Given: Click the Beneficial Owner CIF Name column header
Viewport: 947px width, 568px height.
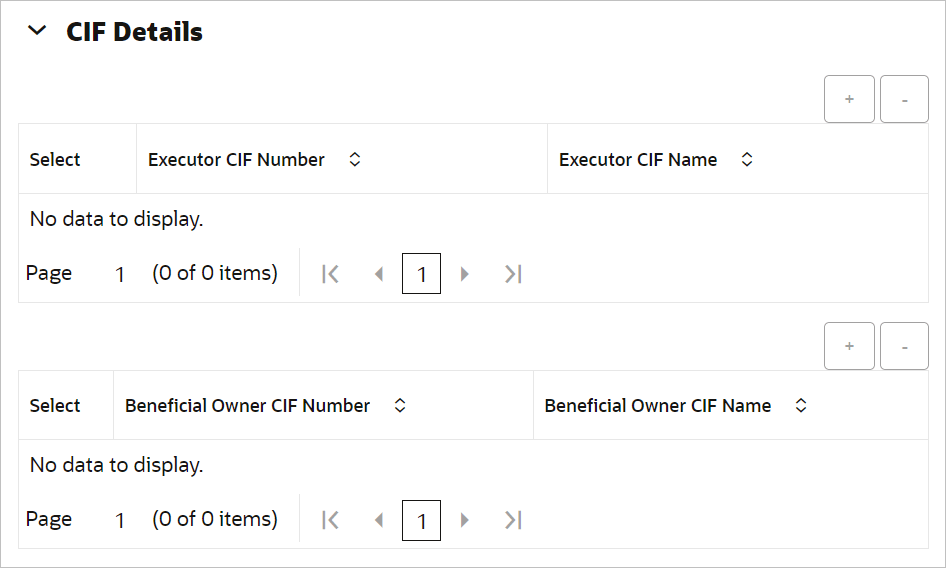Looking at the screenshot, I should coord(657,406).
